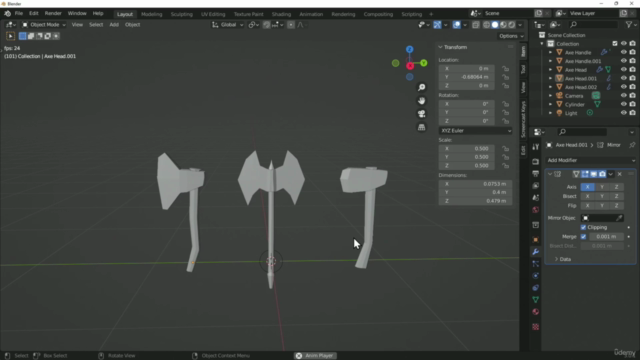The width and height of the screenshot is (640, 360).
Task: Click the pan hand icon in viewport
Action: pos(421,100)
